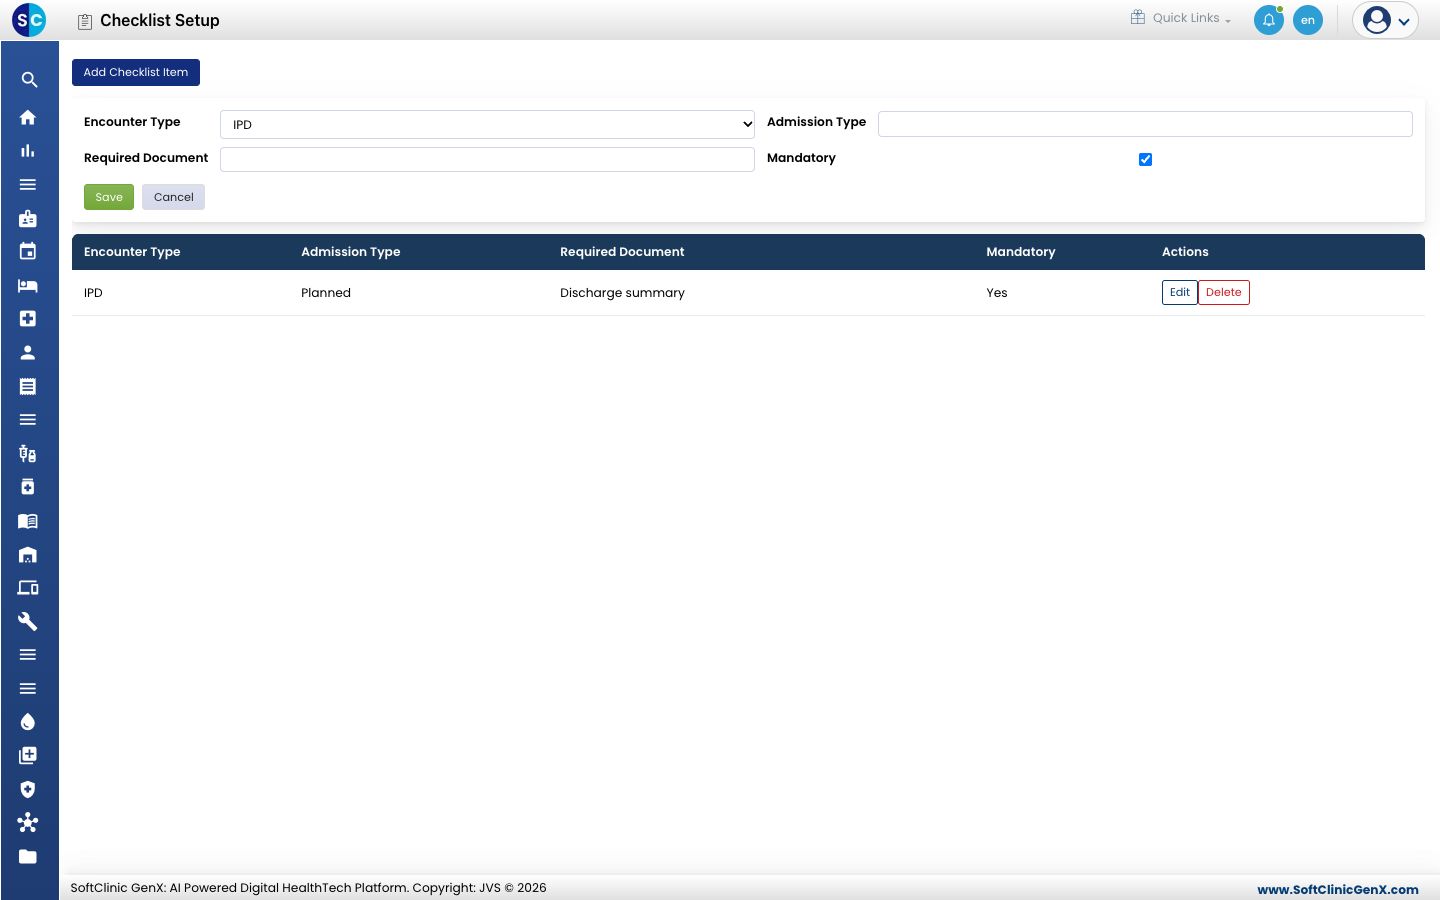Click the SC logo at top left
The image size is (1440, 900).
pos(29,19)
